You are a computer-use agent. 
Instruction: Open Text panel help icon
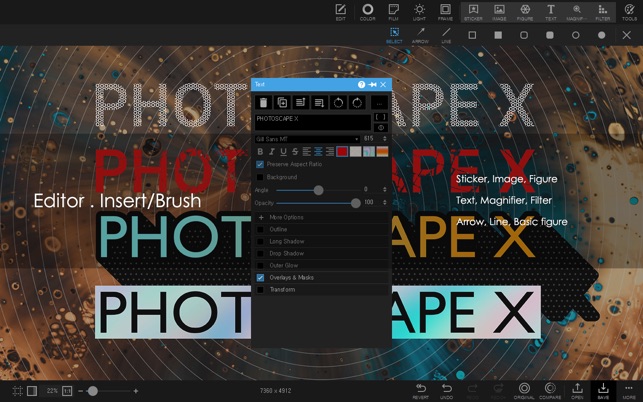pos(361,85)
